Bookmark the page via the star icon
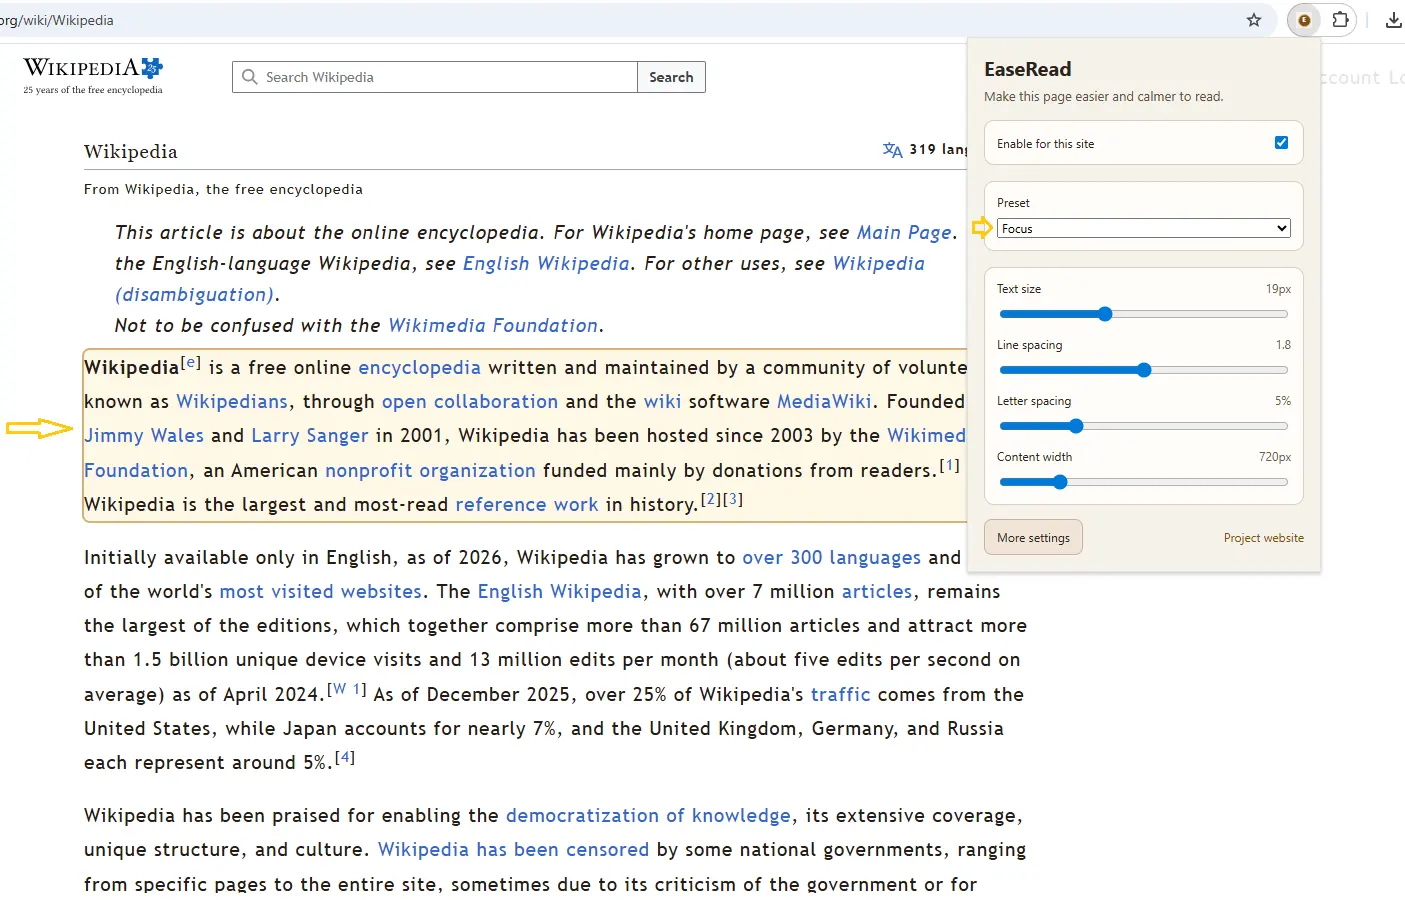 click(x=1254, y=19)
